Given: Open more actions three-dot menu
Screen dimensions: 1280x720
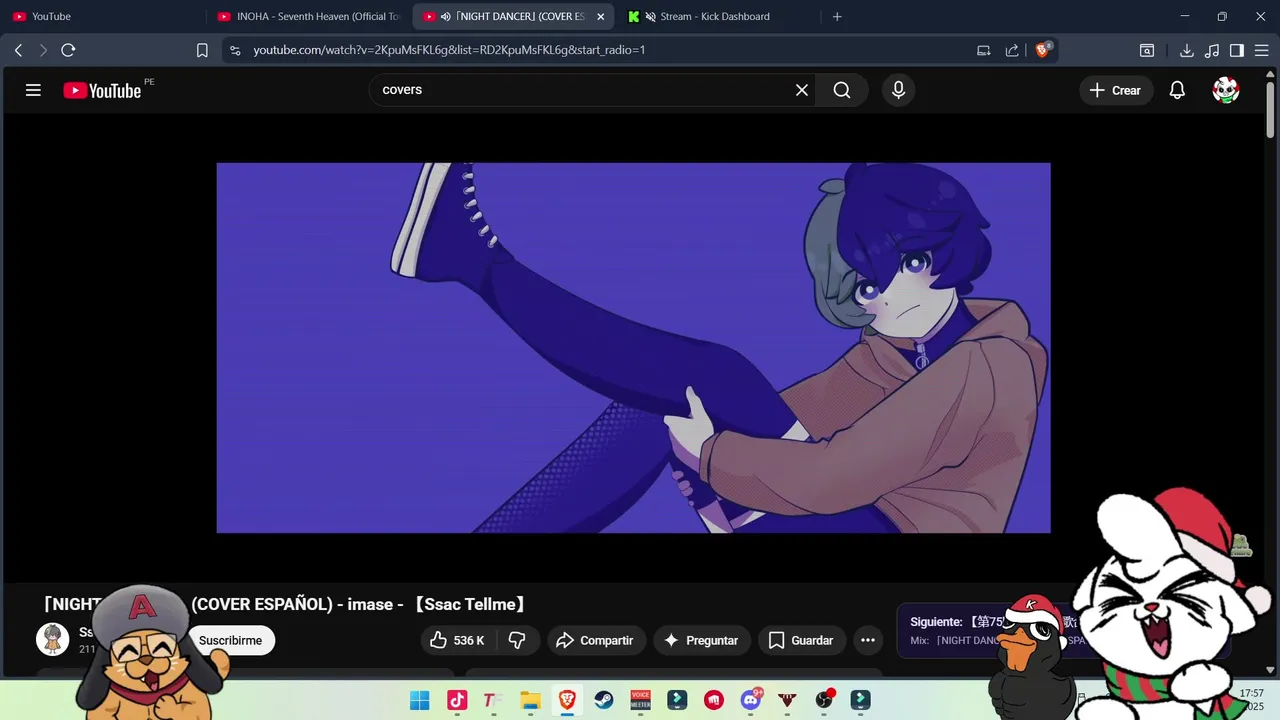Looking at the screenshot, I should pos(868,640).
